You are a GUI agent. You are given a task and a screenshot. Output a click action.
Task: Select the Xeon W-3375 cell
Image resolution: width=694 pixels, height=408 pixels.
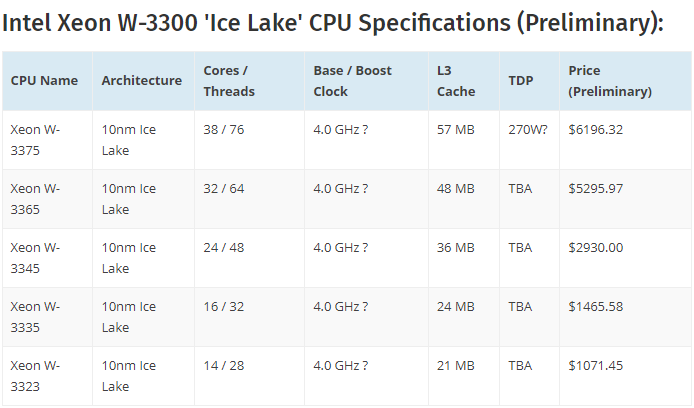point(36,139)
